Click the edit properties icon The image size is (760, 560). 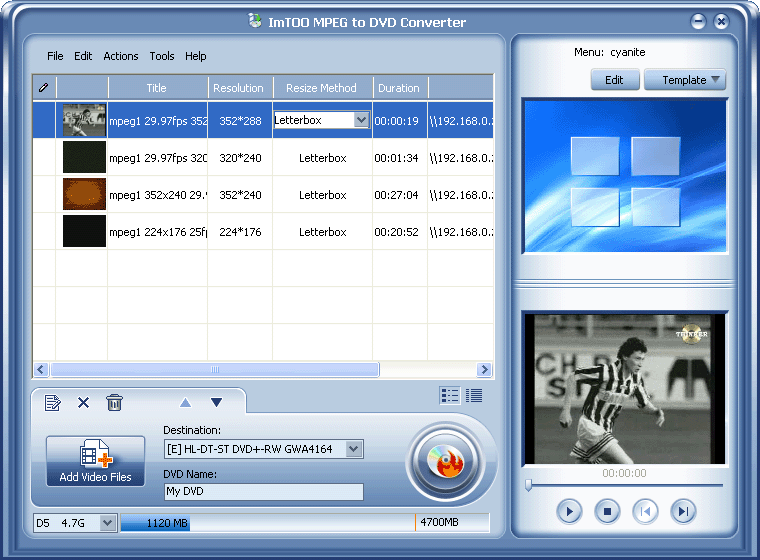(53, 403)
